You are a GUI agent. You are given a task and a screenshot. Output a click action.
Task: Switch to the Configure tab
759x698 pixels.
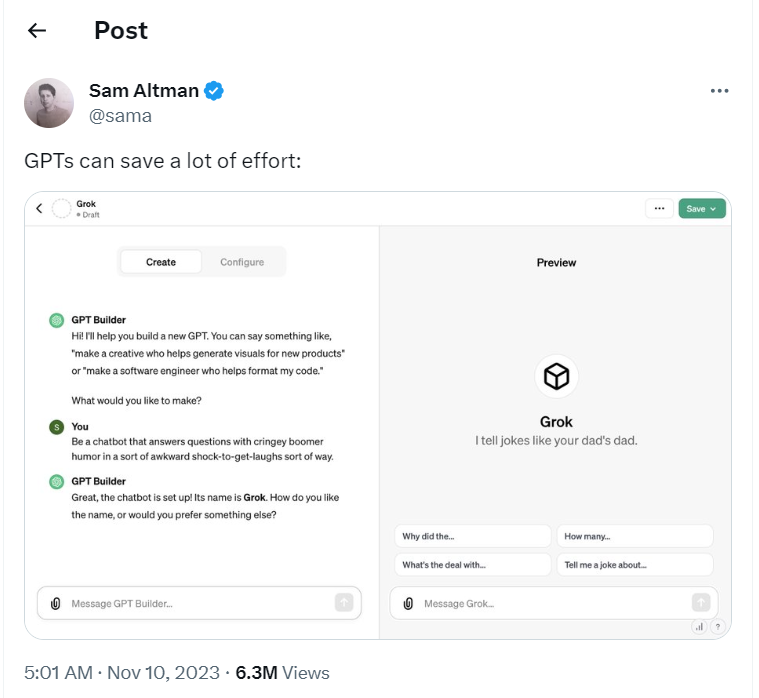tap(242, 262)
